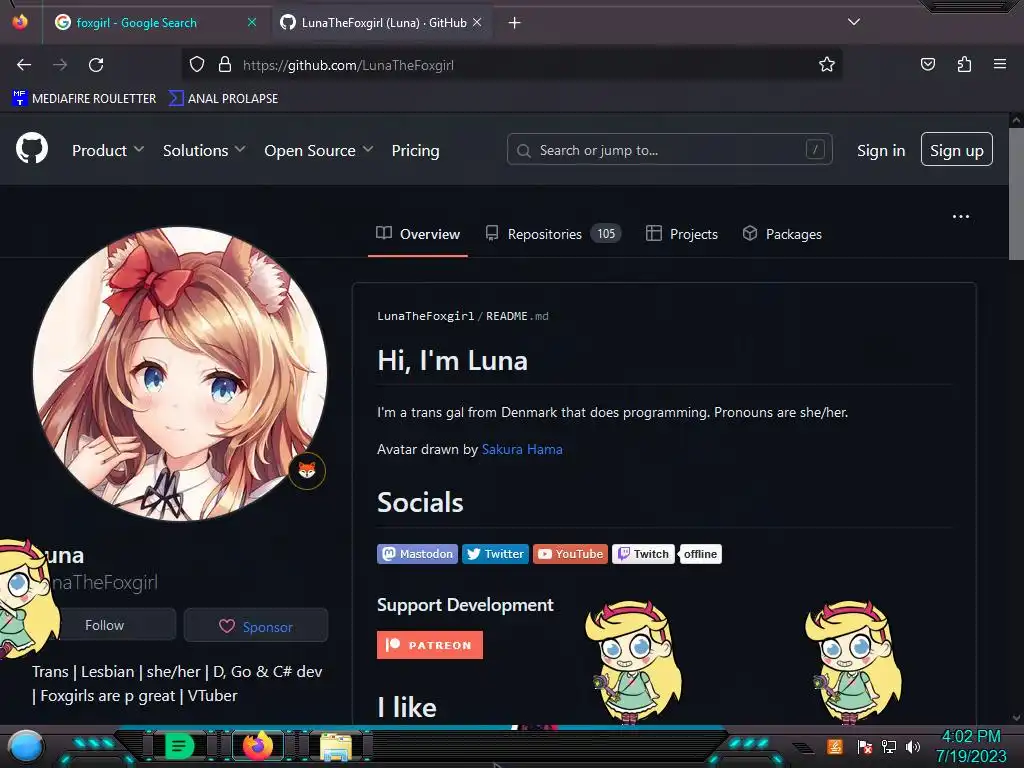Open the volume speaker tray icon
The height and width of the screenshot is (768, 1024).
click(913, 746)
